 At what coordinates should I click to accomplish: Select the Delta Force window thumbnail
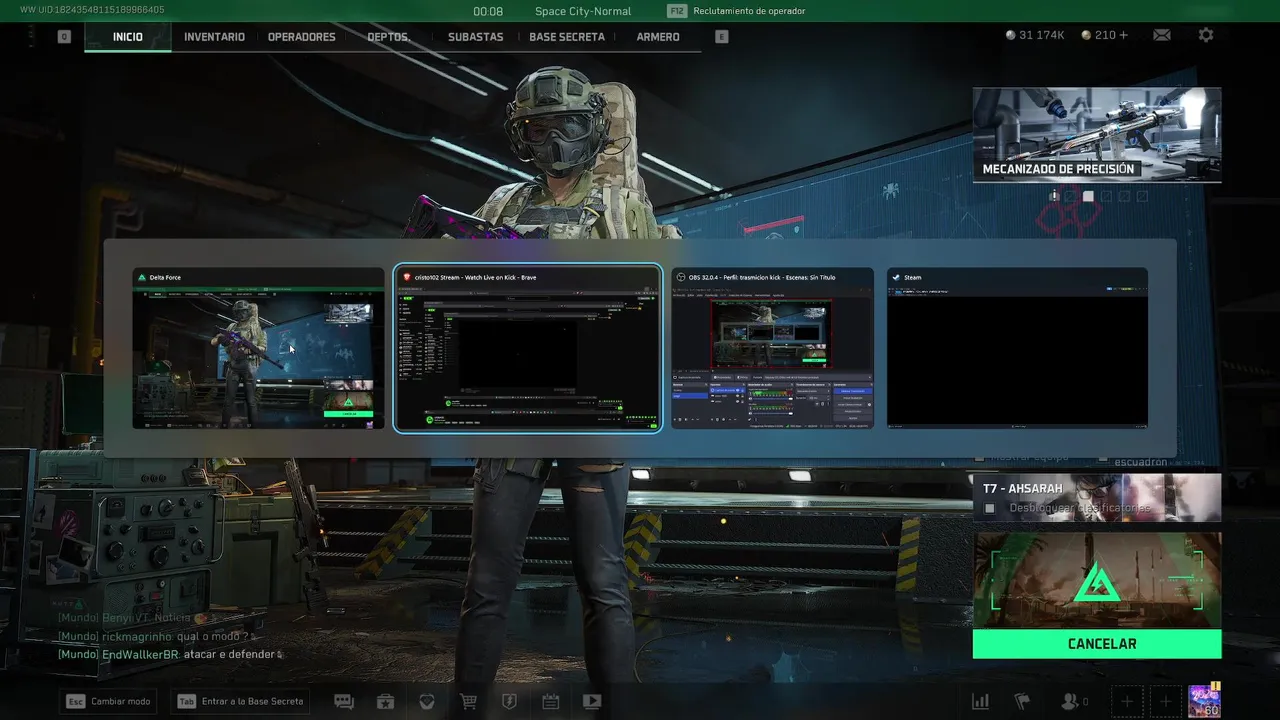(259, 348)
